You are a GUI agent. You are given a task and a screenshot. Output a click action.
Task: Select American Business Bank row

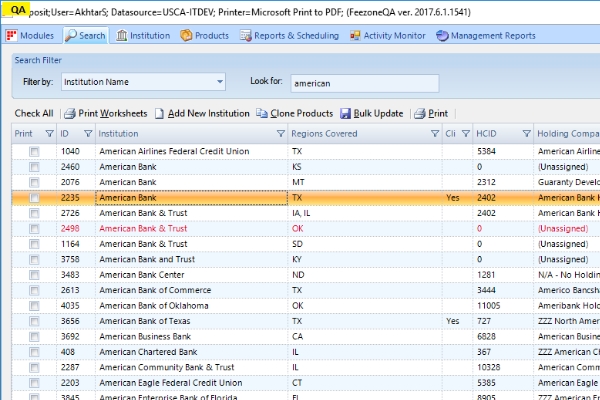click(306, 336)
